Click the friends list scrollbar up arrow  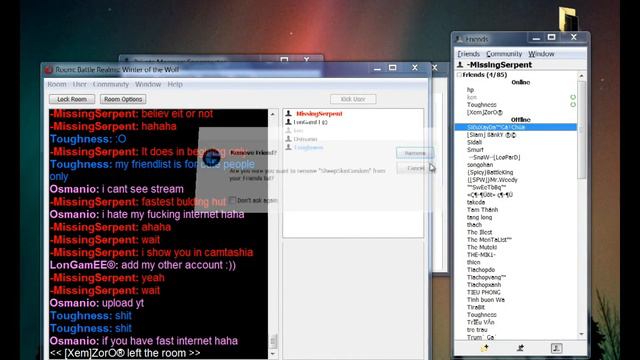[x=581, y=76]
